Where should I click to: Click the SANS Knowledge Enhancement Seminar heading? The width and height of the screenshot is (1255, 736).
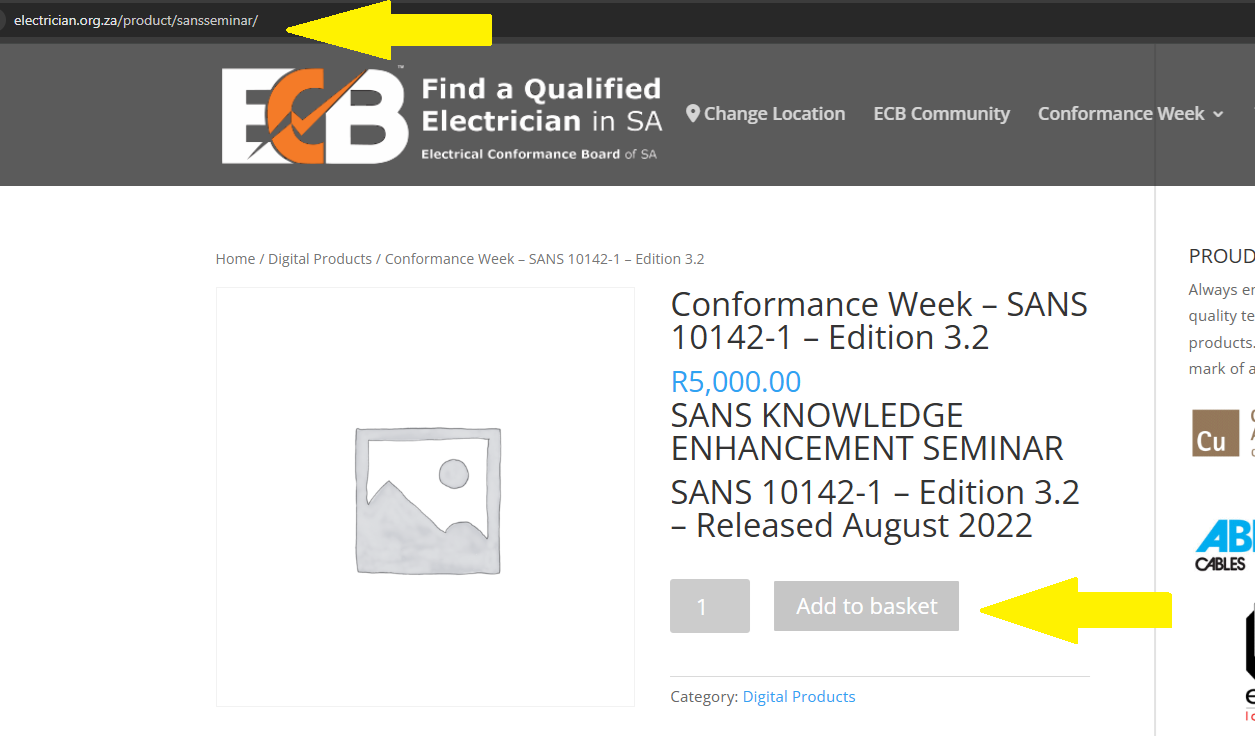coord(866,432)
